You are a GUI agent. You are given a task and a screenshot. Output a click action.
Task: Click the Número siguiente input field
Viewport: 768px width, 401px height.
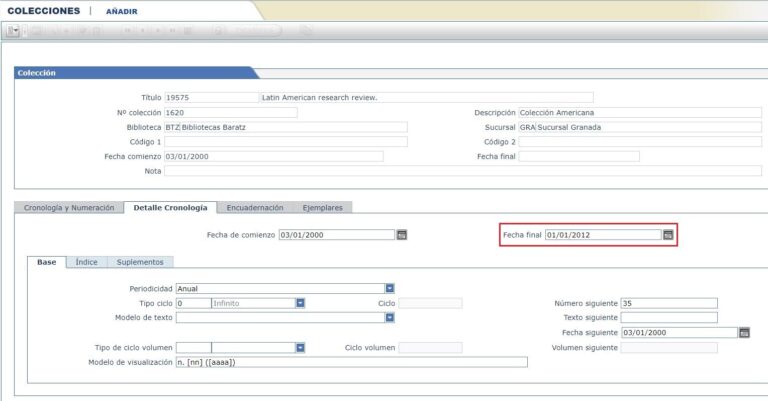668,303
